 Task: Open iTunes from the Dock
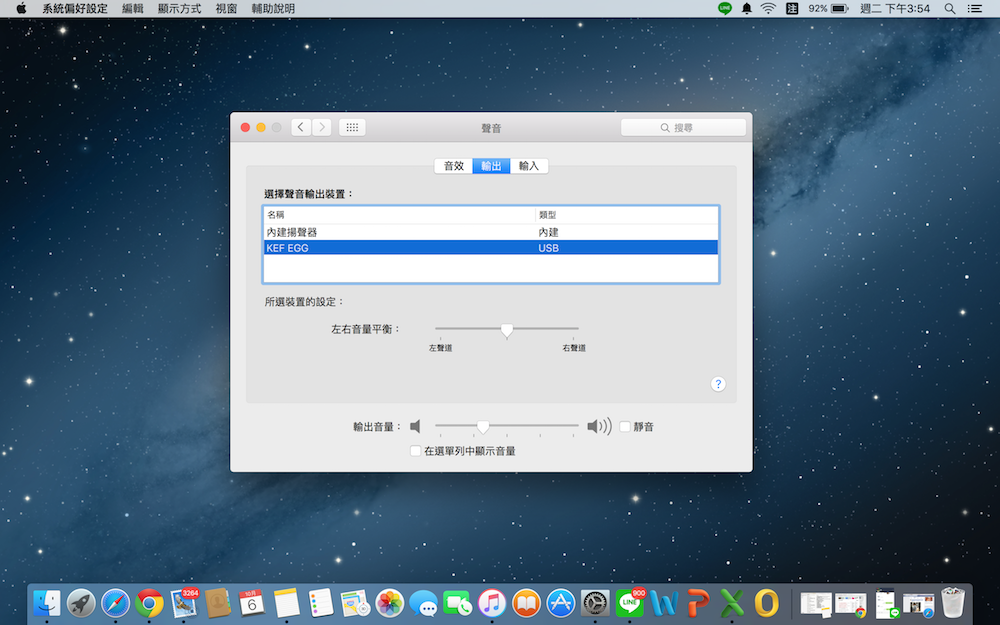492,602
